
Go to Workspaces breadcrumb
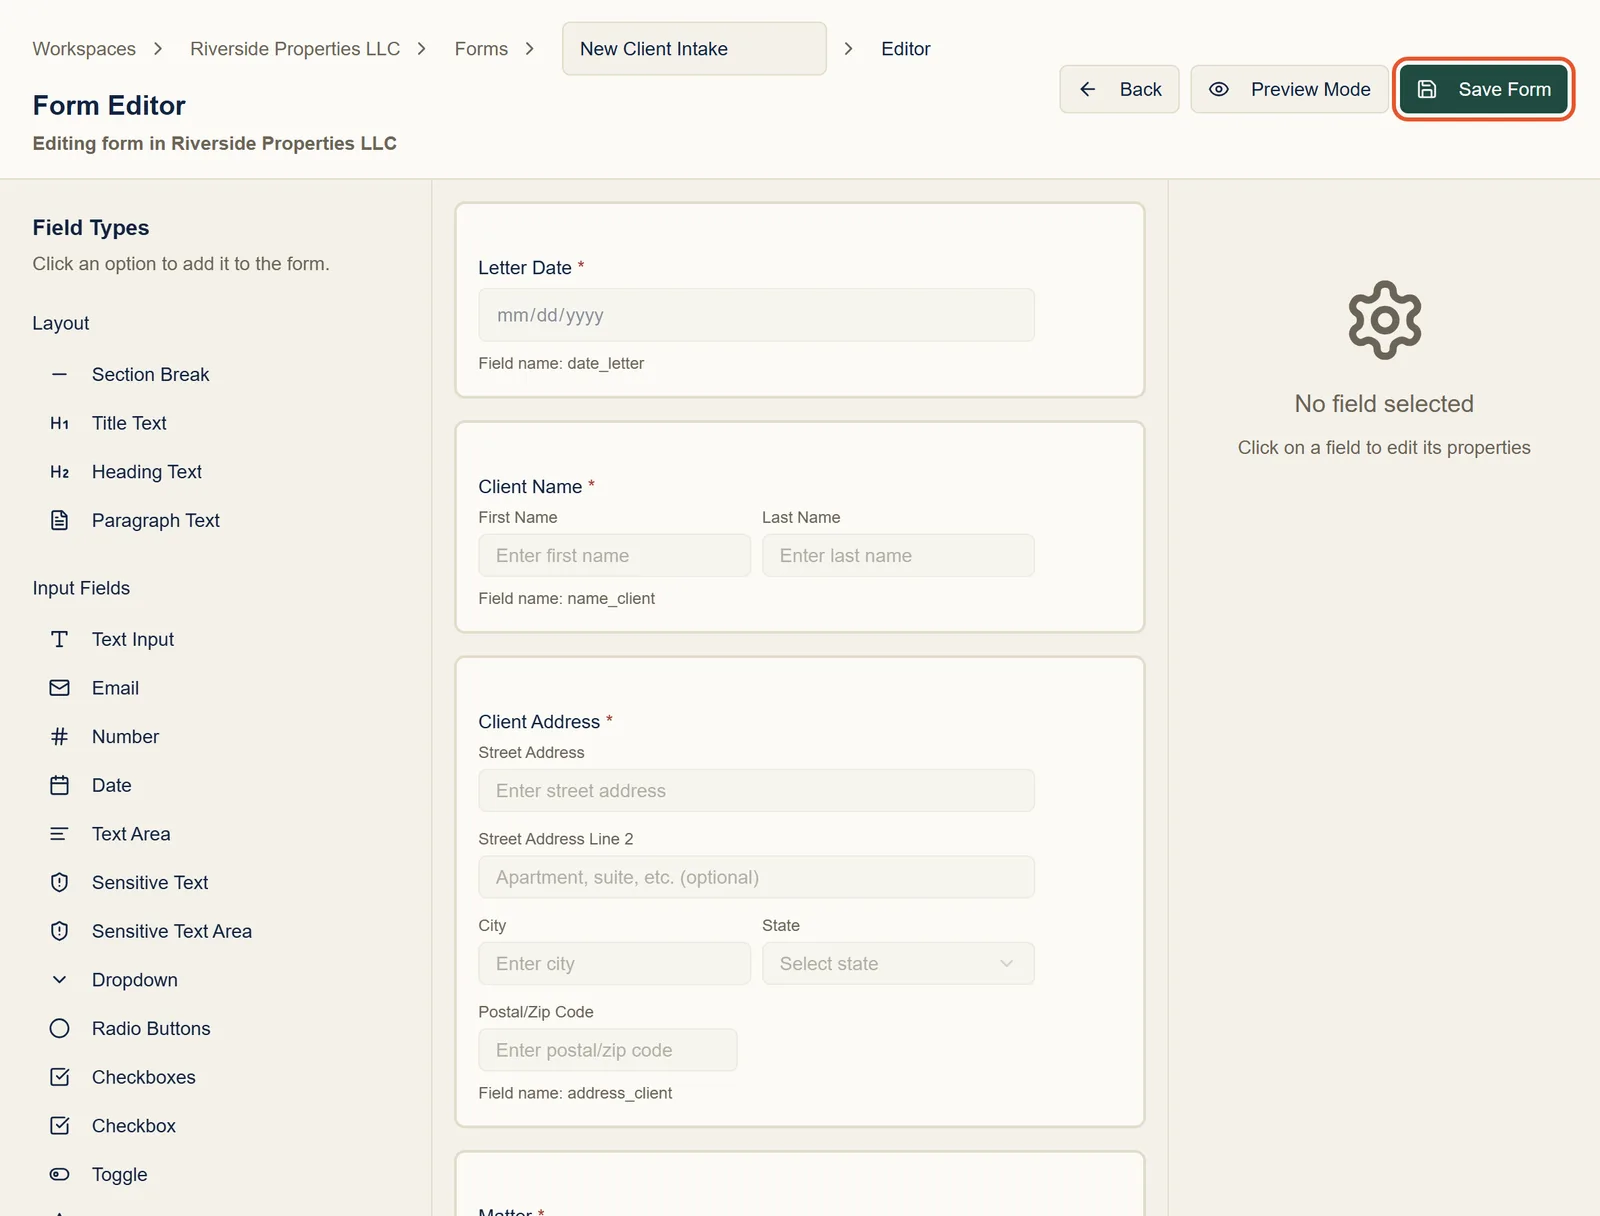pyautogui.click(x=84, y=49)
